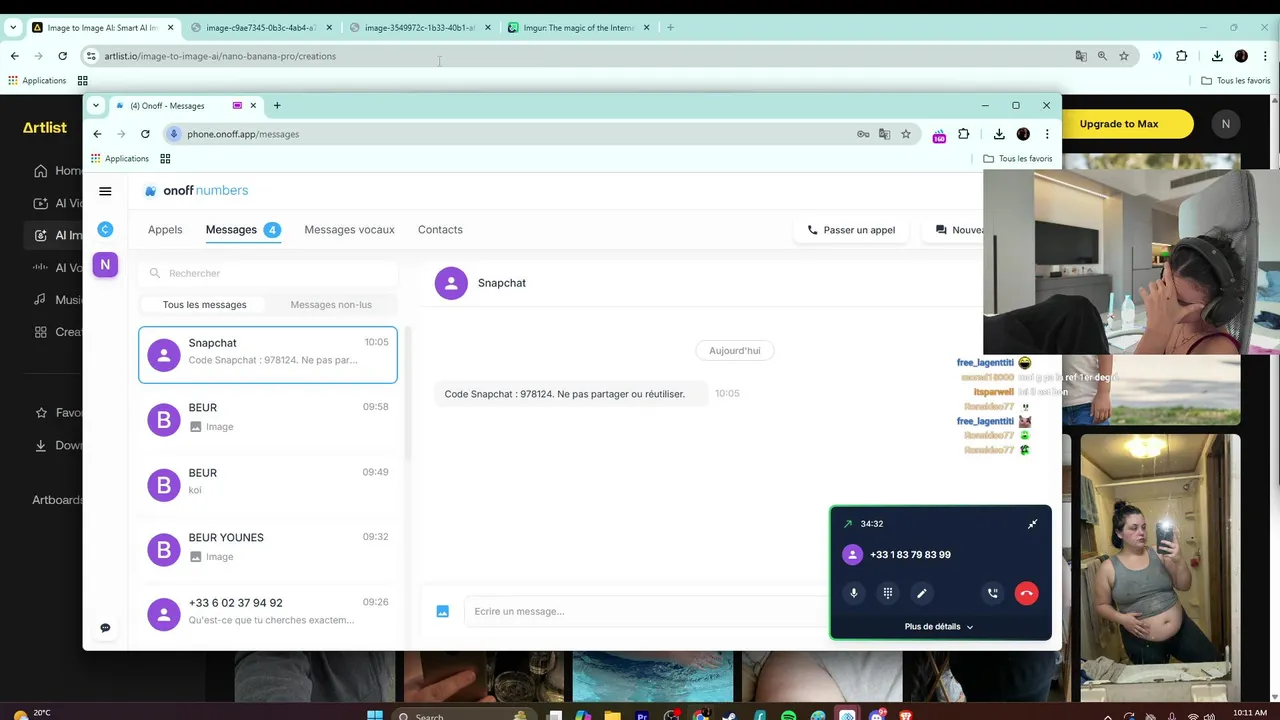Open tab search dropdown in background Chrome window
The height and width of the screenshot is (720, 1280).
tap(13, 27)
